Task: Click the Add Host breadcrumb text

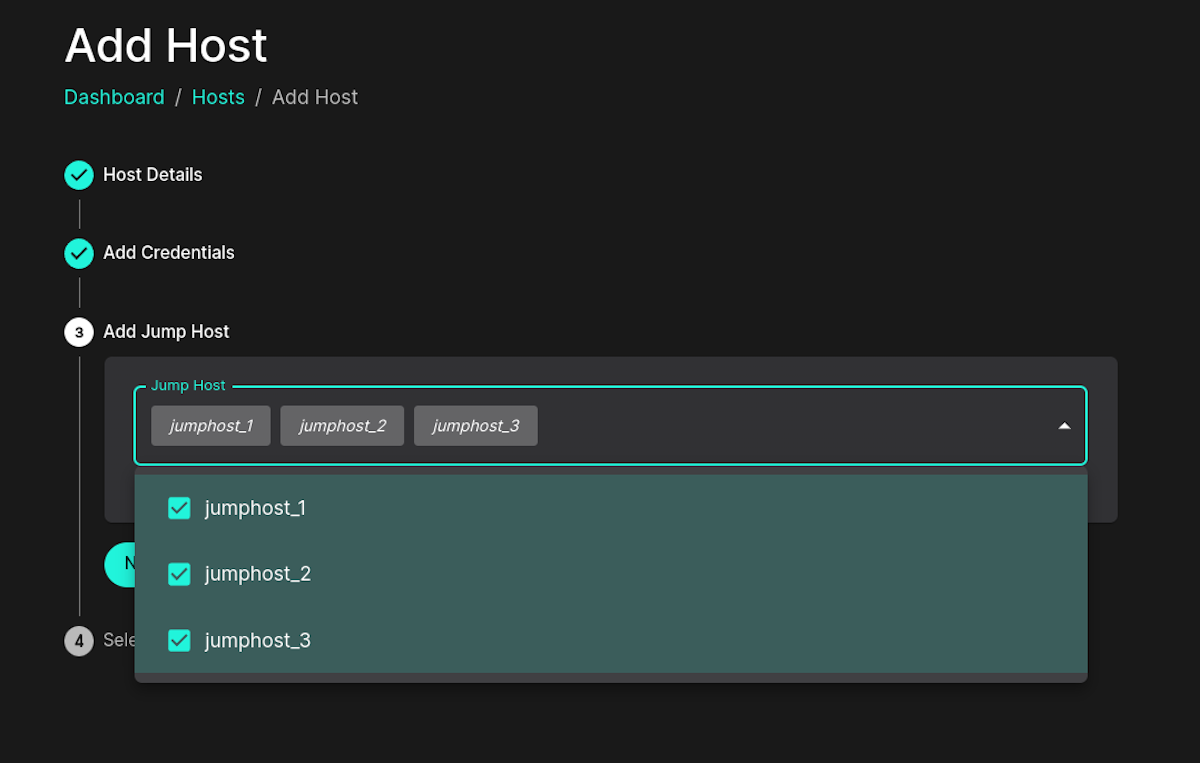Action: 314,96
